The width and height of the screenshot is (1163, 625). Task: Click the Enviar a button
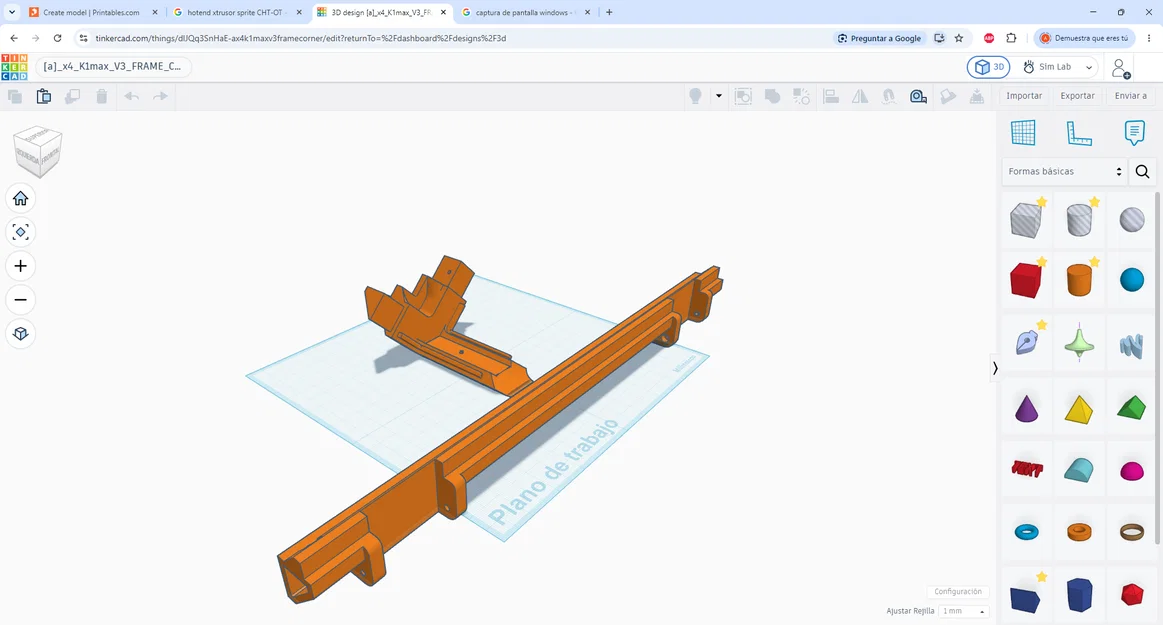(1130, 96)
